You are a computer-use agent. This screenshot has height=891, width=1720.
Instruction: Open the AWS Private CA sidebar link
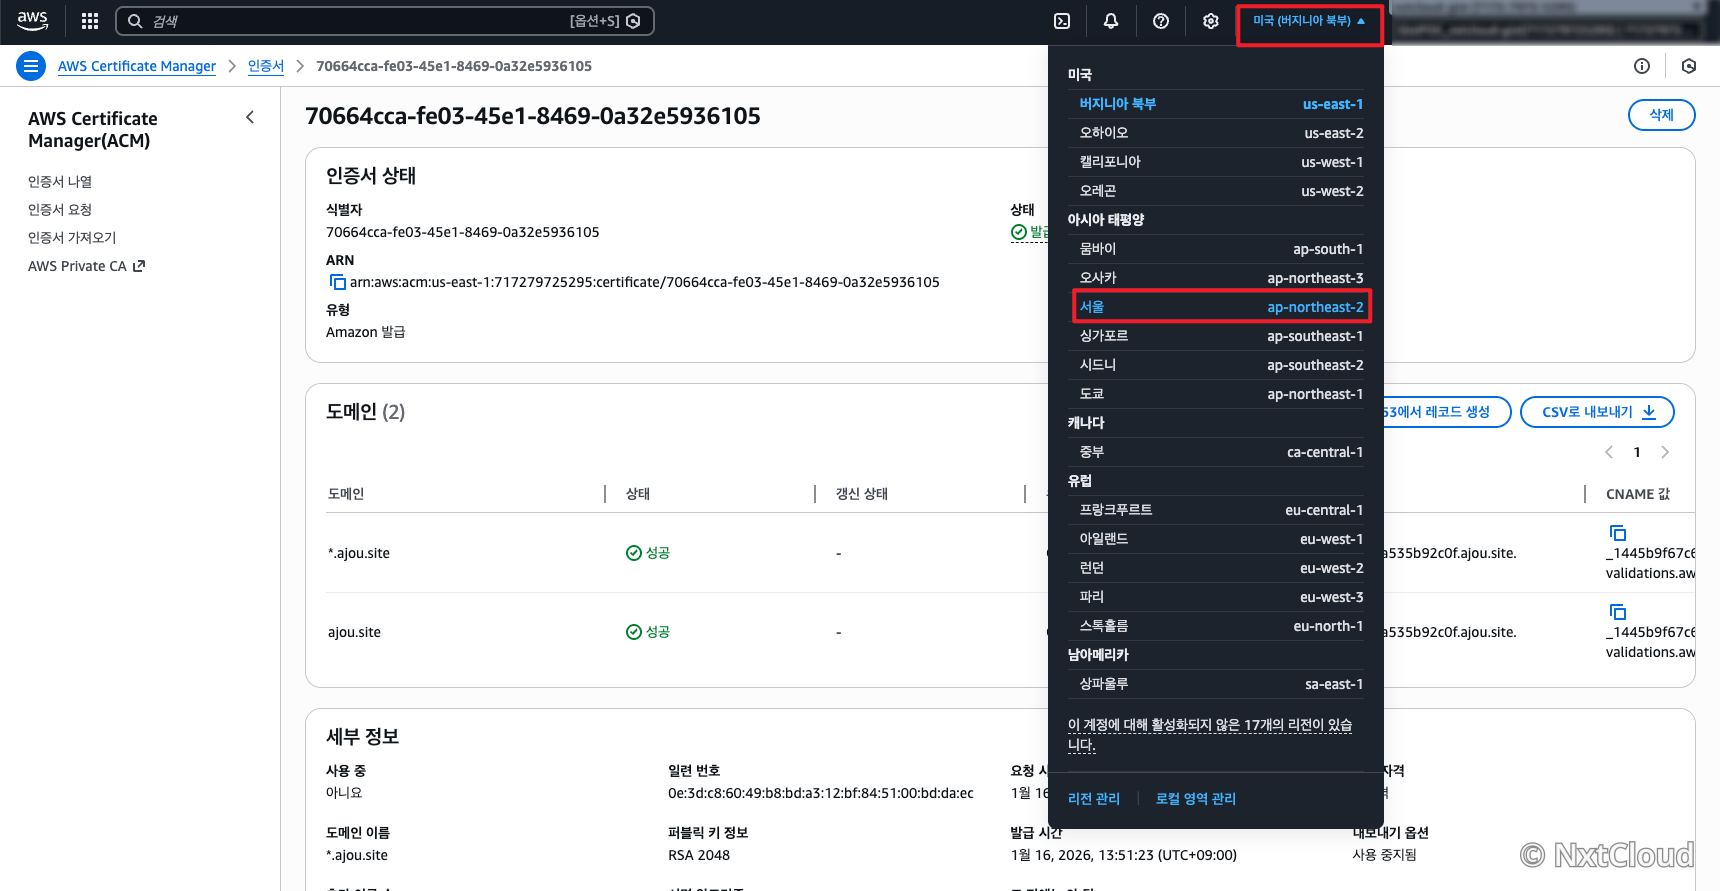[86, 266]
